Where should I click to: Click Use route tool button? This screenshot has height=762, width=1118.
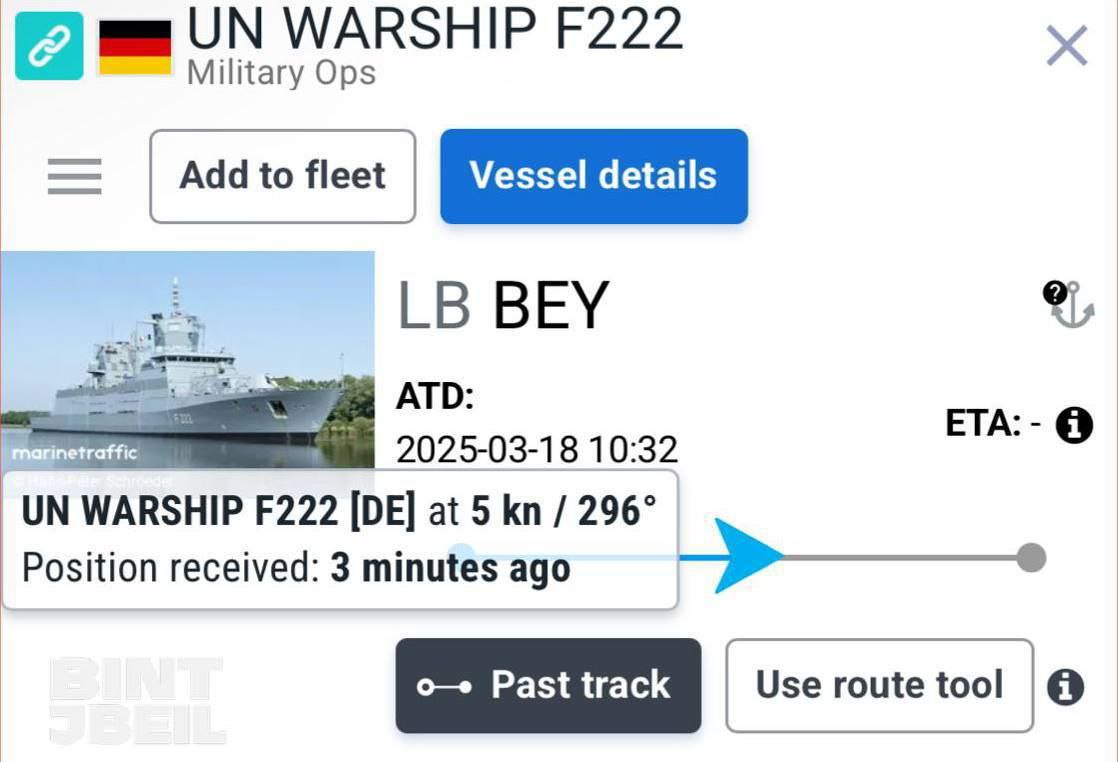[879, 686]
